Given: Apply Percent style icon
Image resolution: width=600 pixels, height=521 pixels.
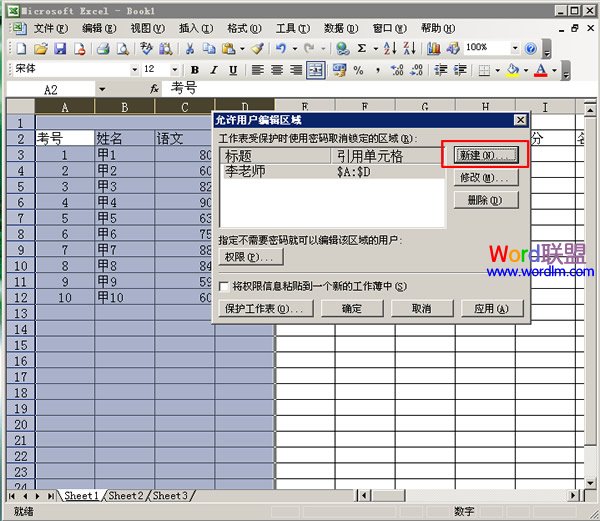Looking at the screenshot, I should pyautogui.click(x=358, y=70).
